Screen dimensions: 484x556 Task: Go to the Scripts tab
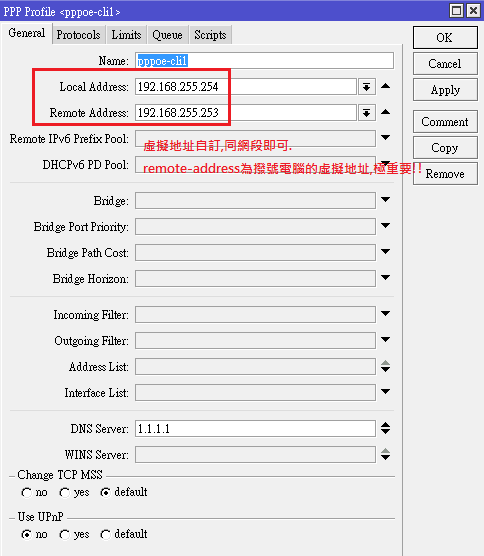click(210, 35)
